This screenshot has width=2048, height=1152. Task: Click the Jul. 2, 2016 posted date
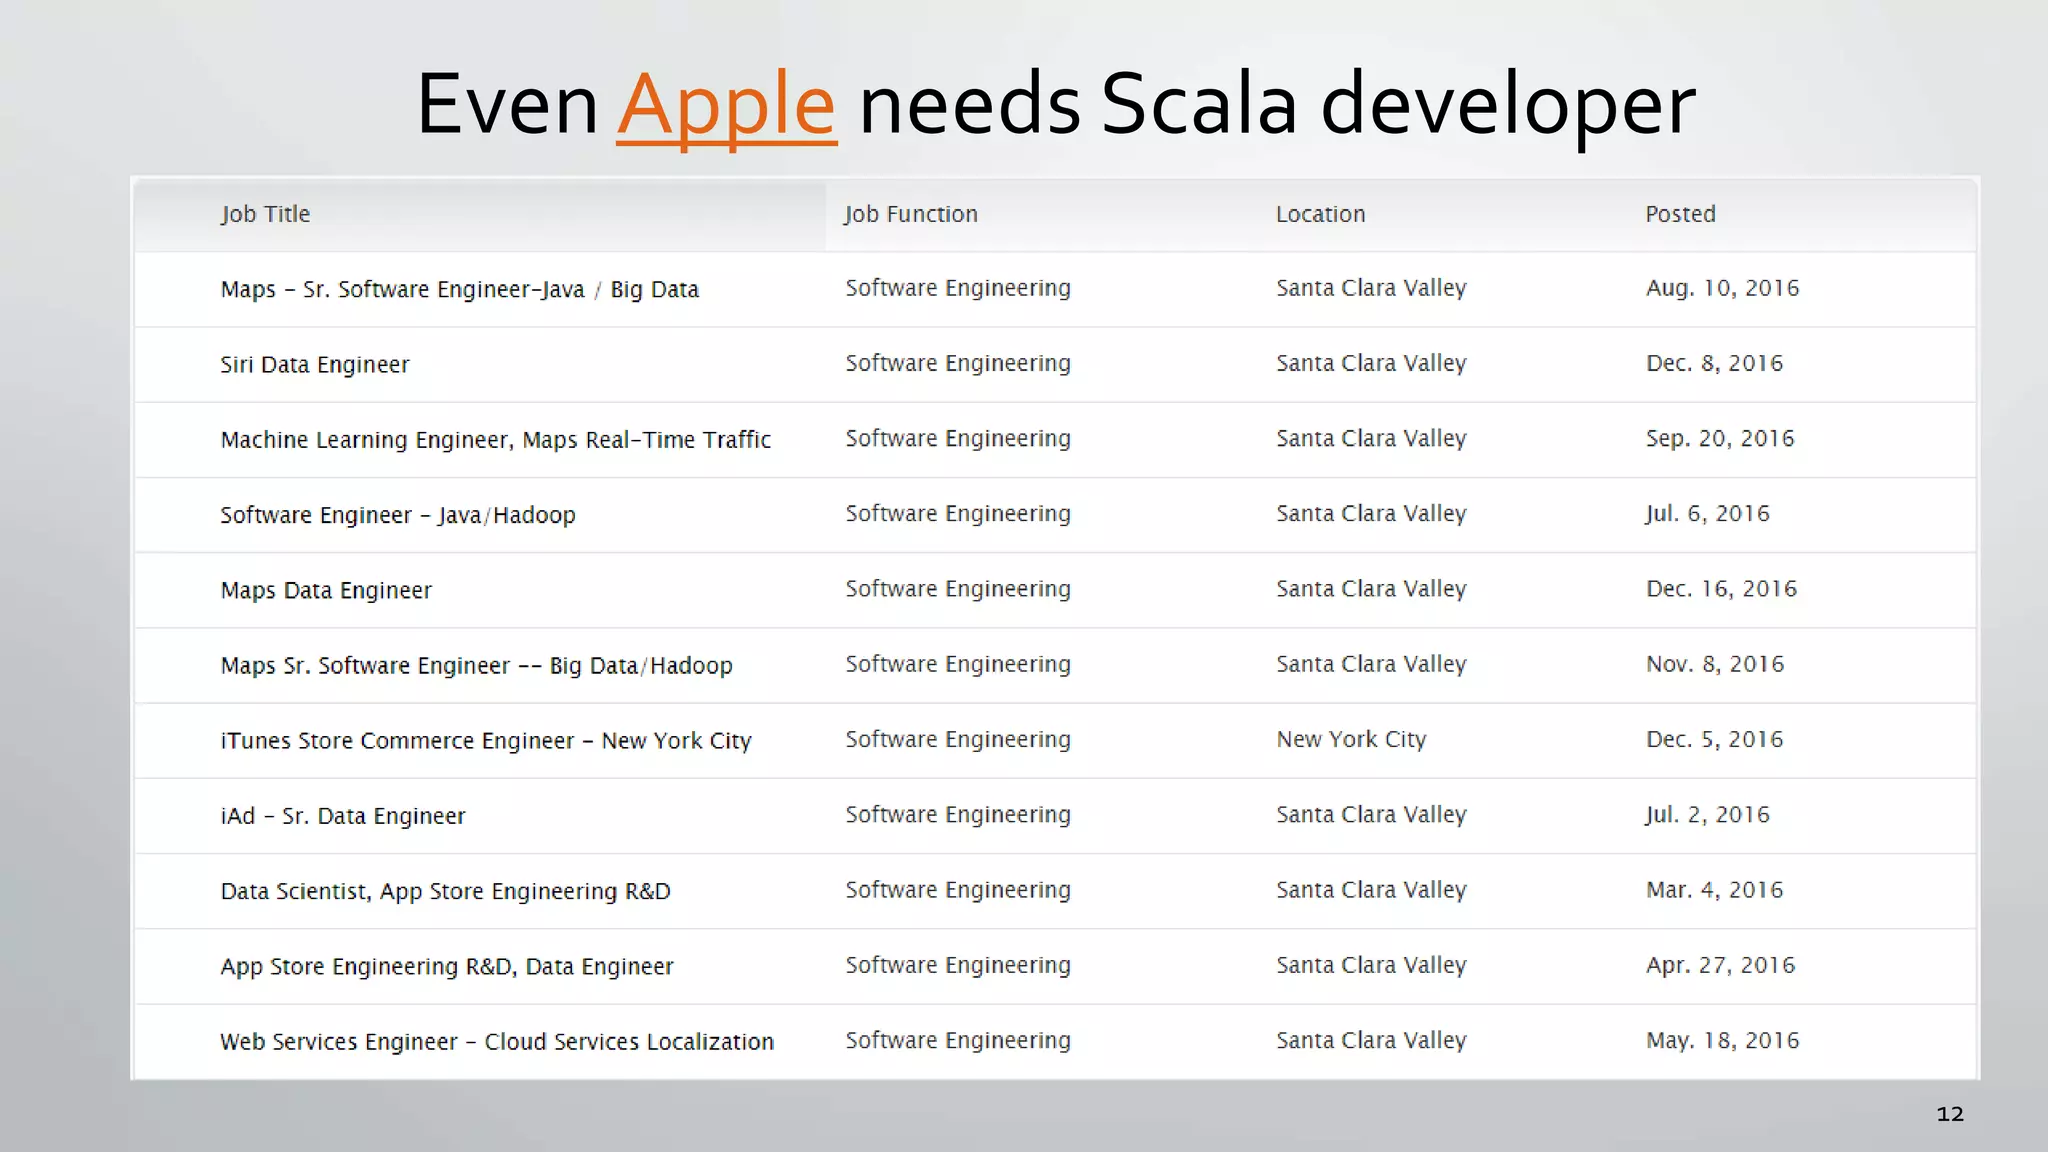[x=1707, y=814]
